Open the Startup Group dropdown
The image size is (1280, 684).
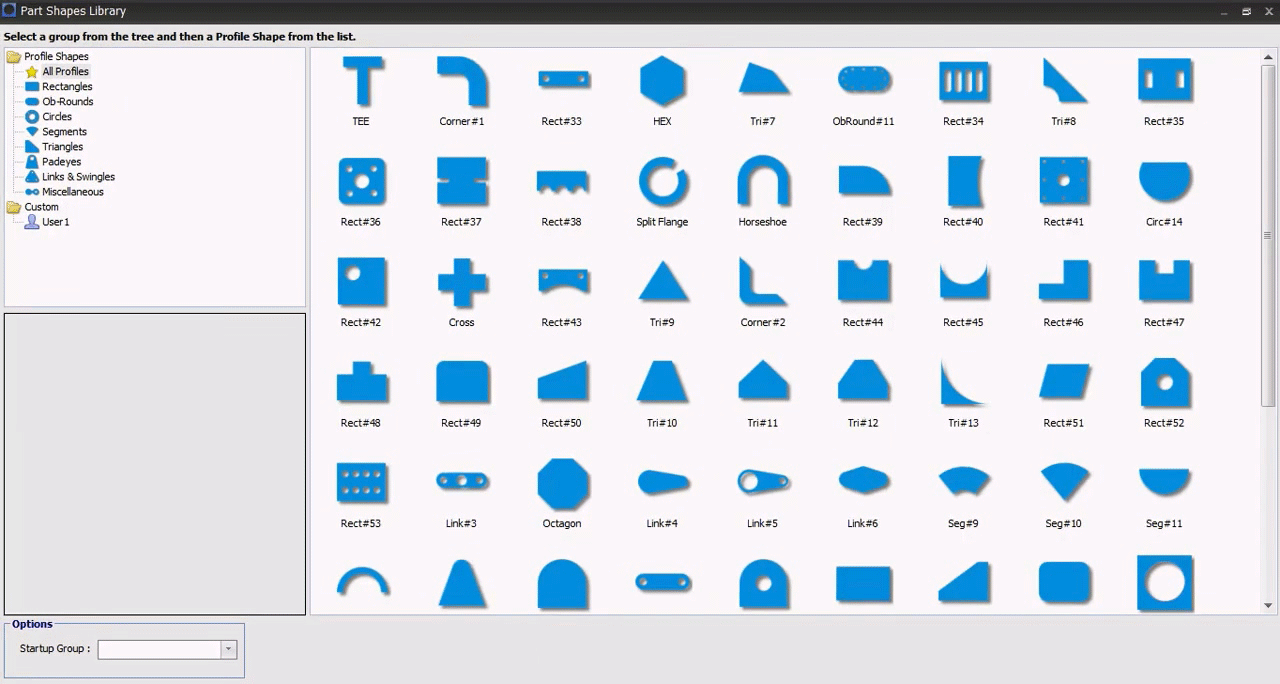(x=228, y=649)
